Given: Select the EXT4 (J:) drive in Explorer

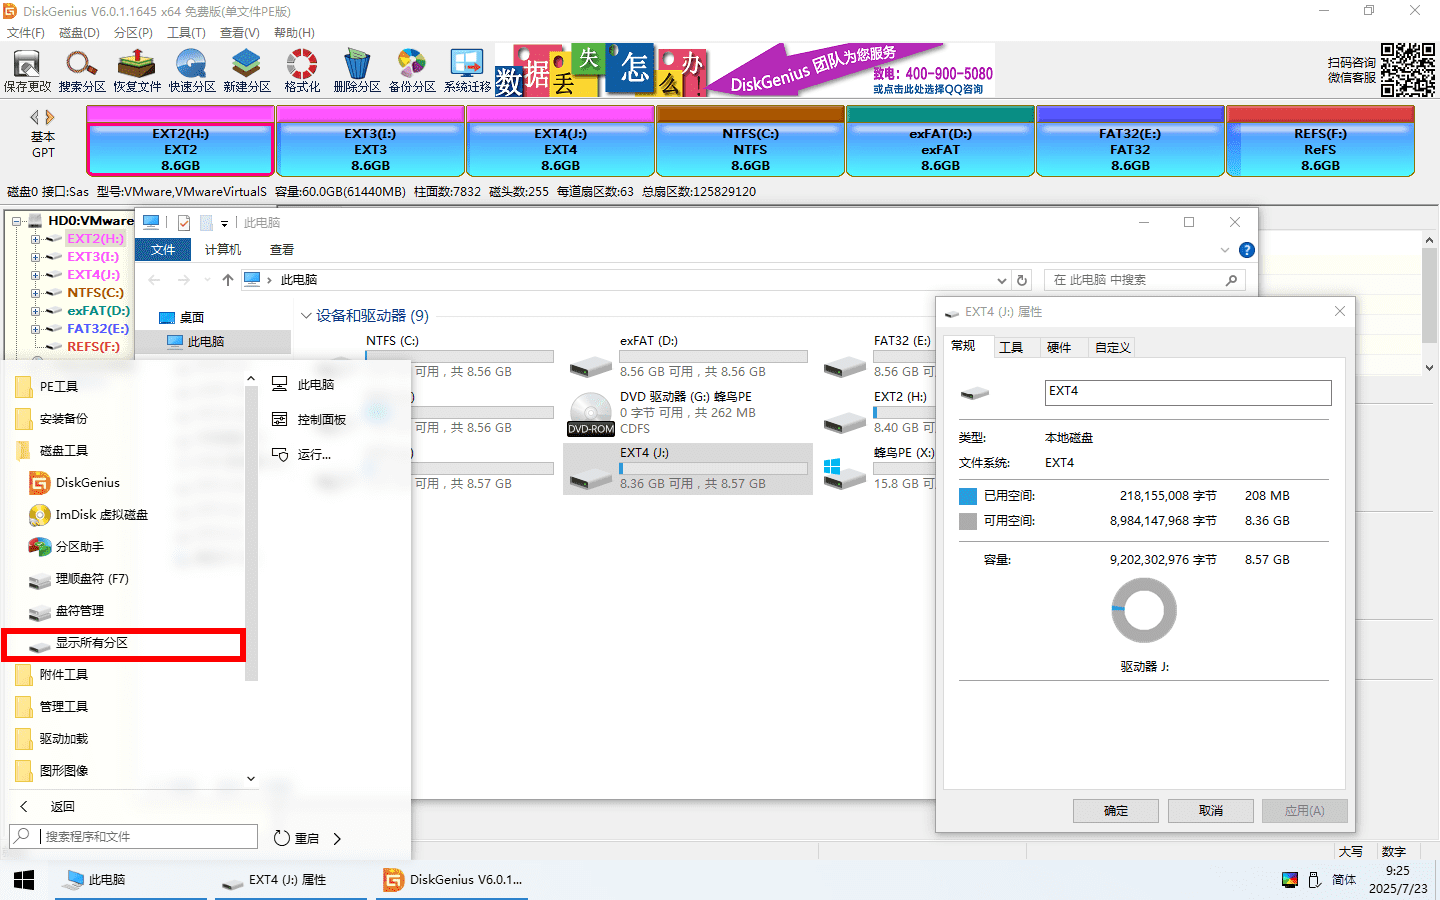Looking at the screenshot, I should coord(688,469).
